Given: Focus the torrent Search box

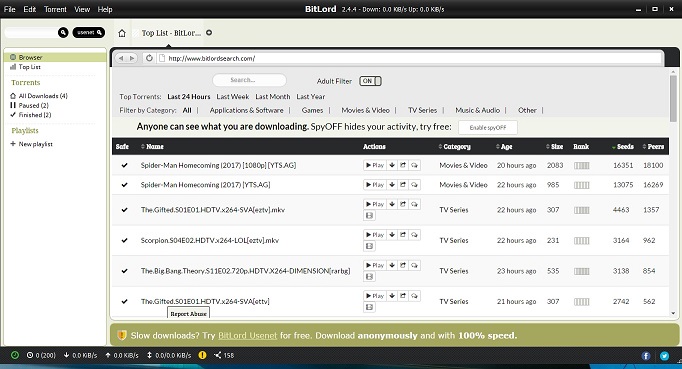Looking at the screenshot, I should [x=249, y=80].
